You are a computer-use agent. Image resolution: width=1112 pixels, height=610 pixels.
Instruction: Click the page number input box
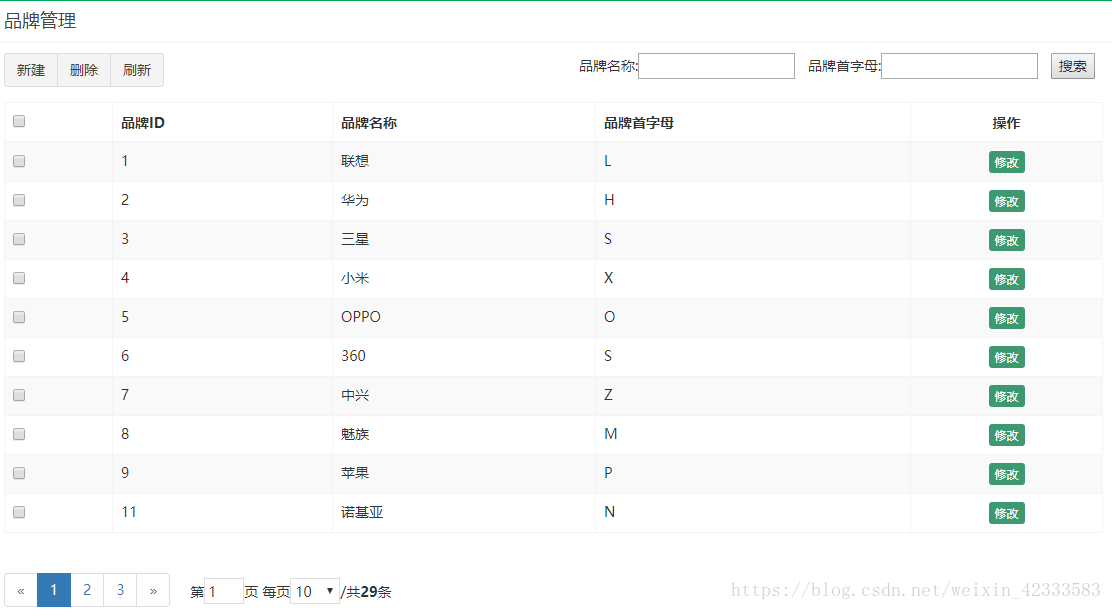[223, 592]
